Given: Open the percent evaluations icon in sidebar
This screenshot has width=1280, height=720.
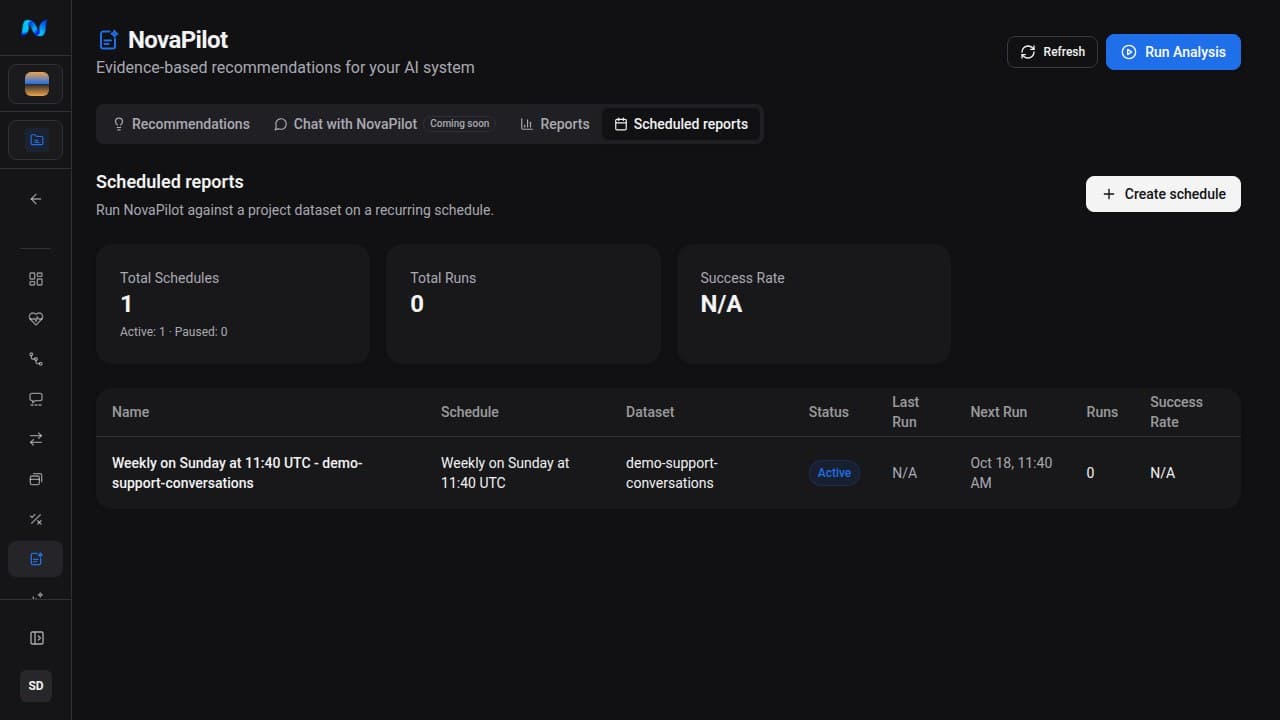Looking at the screenshot, I should click(x=36, y=519).
